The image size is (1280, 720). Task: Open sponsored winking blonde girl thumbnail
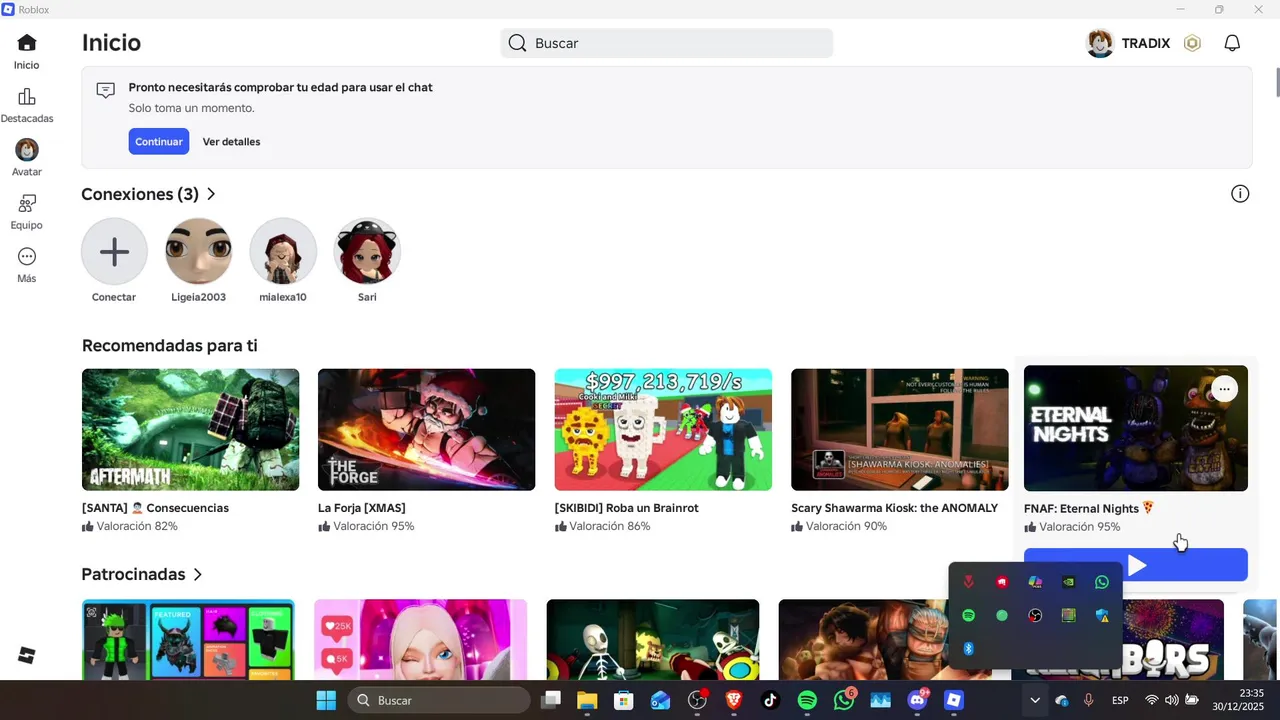pyautogui.click(x=420, y=640)
